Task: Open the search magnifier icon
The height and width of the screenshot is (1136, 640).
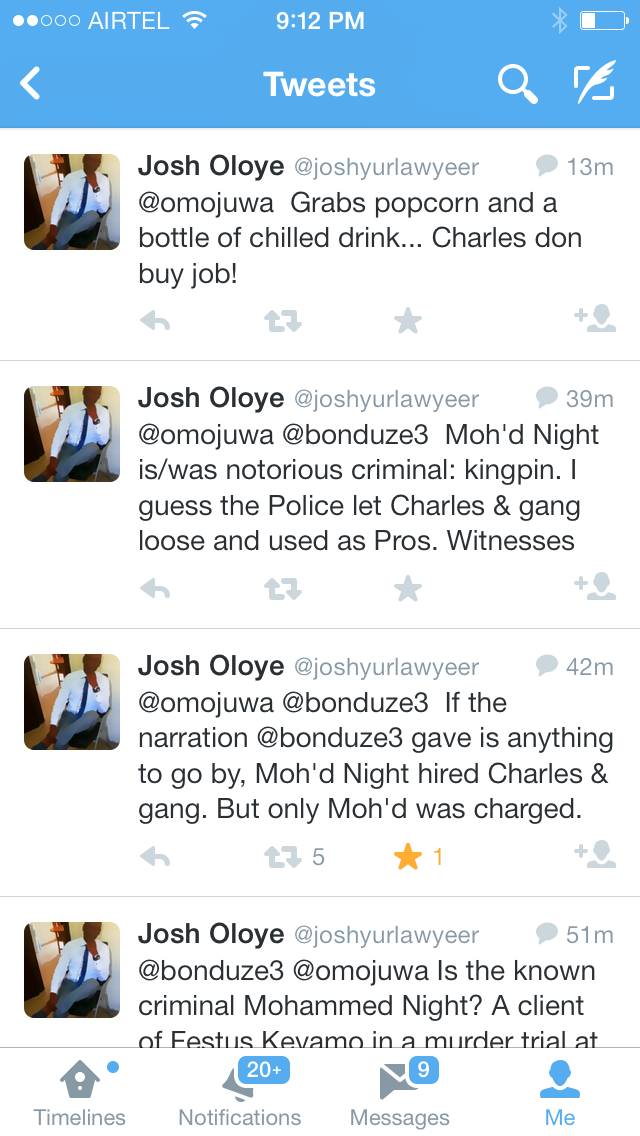Action: click(x=517, y=84)
